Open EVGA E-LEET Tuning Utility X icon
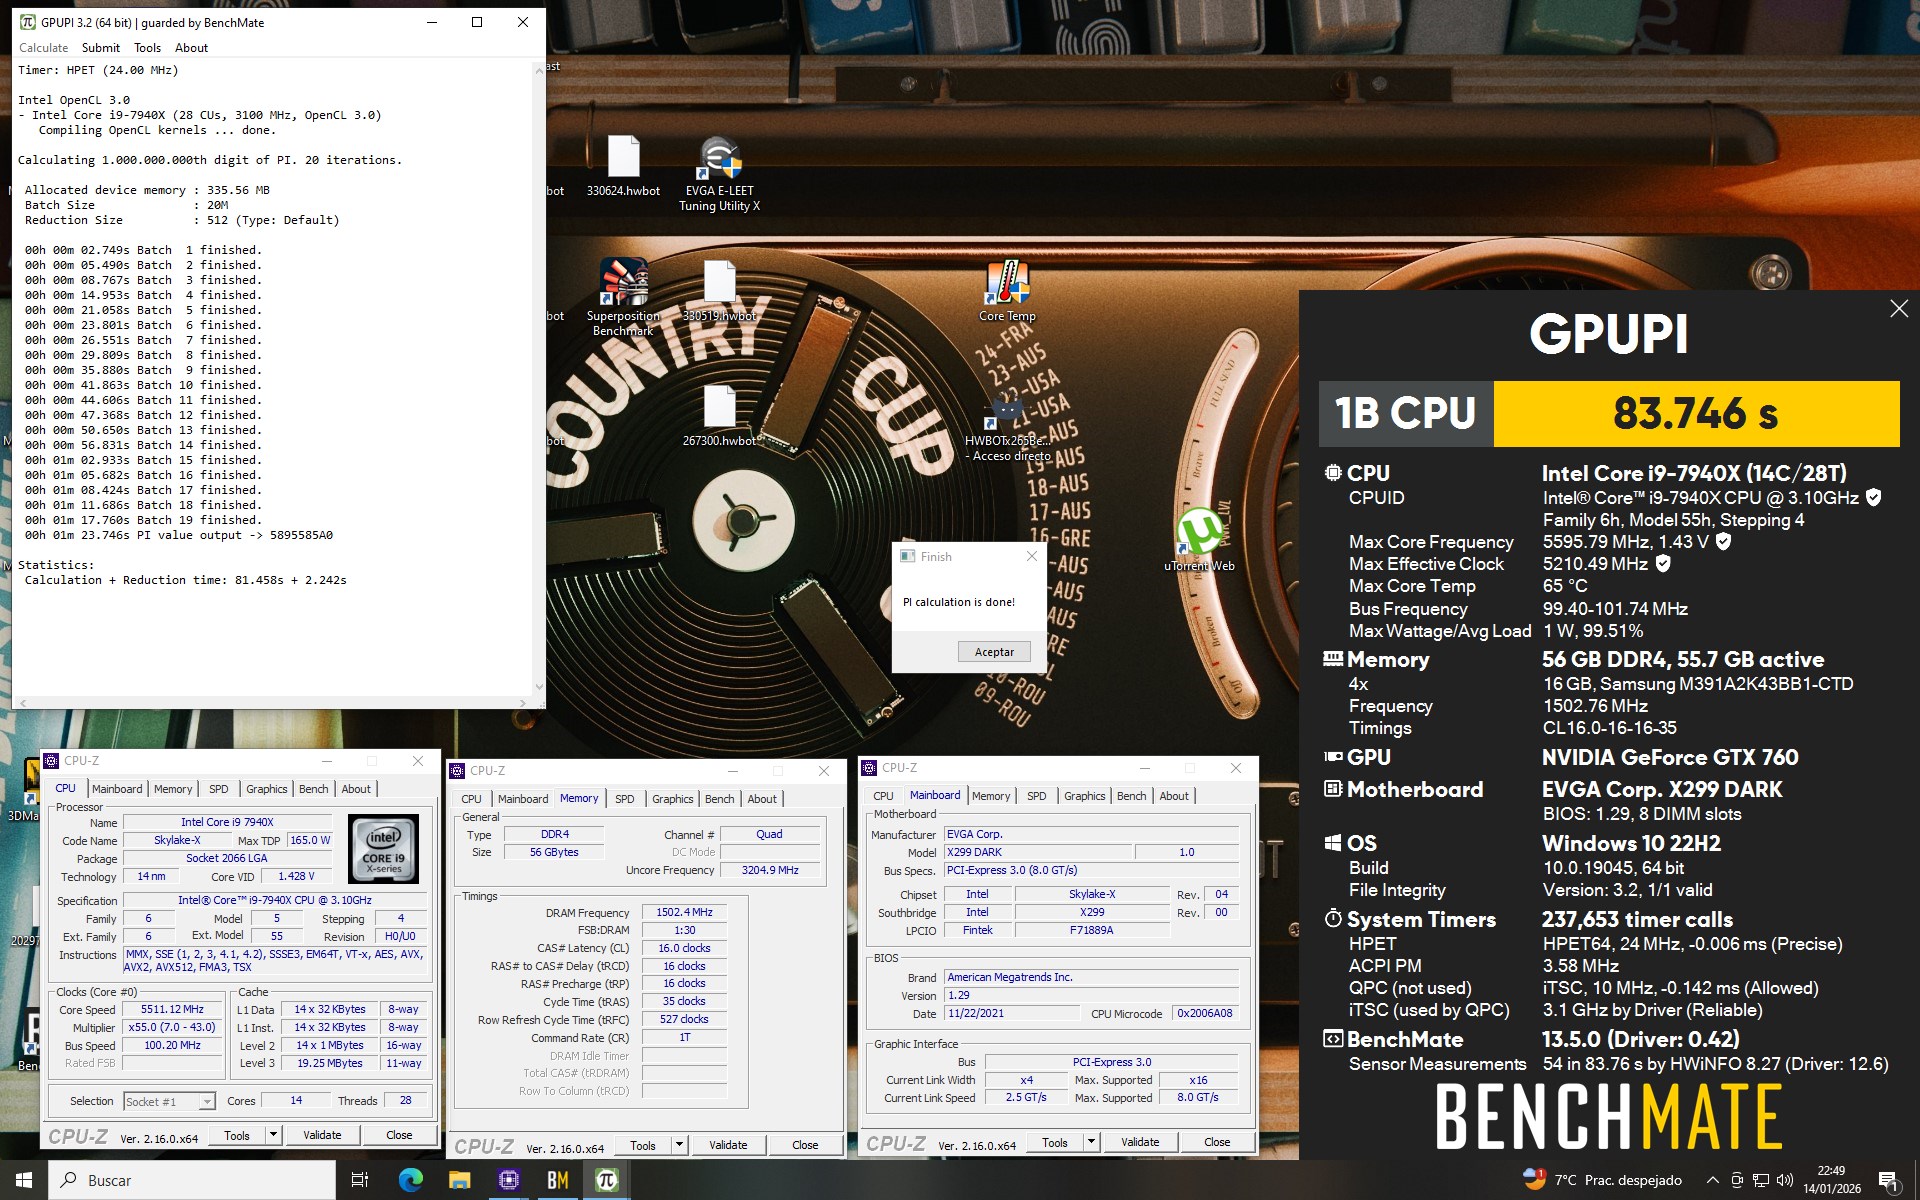Image resolution: width=1920 pixels, height=1200 pixels. pos(719,159)
